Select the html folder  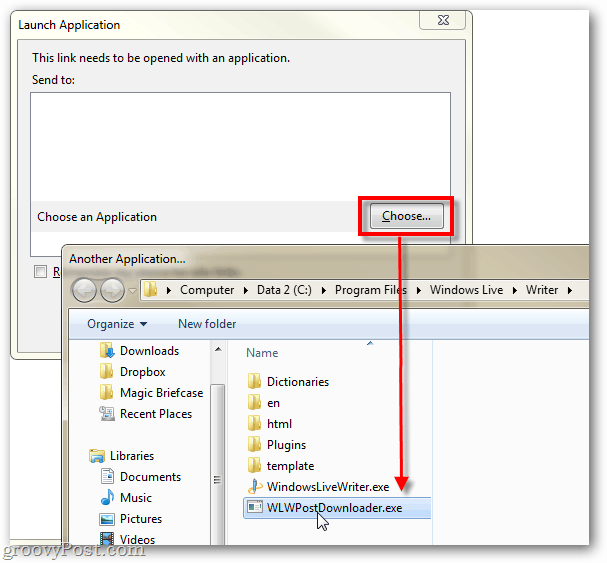(279, 424)
